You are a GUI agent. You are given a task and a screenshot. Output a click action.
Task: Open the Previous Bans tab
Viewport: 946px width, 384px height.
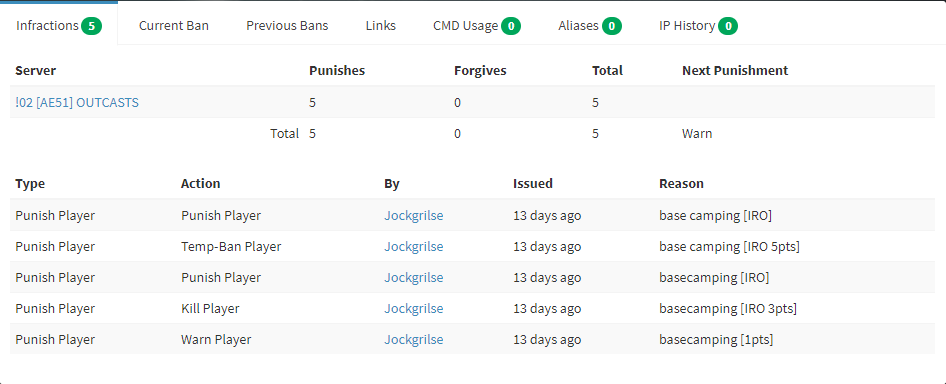click(287, 25)
